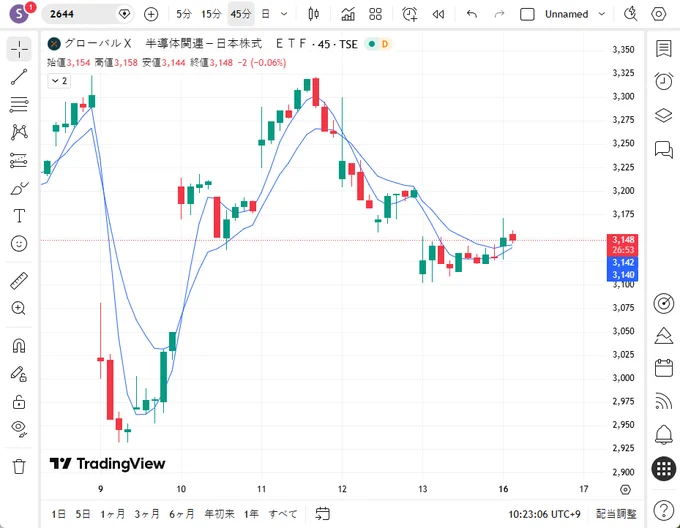680x528 pixels.
Task: Open the layout setup square icon
Action: tap(527, 14)
